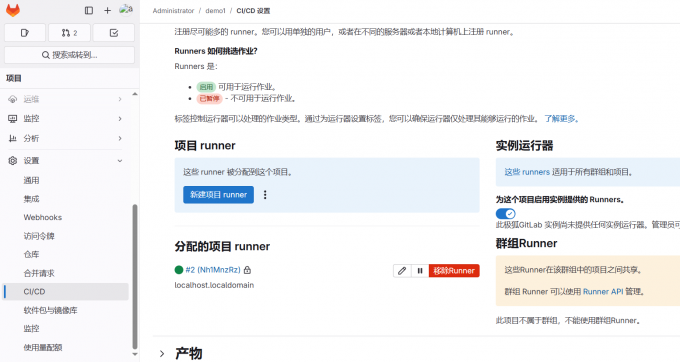Click the lock icon beside runner #2
The height and width of the screenshot is (362, 680).
[247, 270]
